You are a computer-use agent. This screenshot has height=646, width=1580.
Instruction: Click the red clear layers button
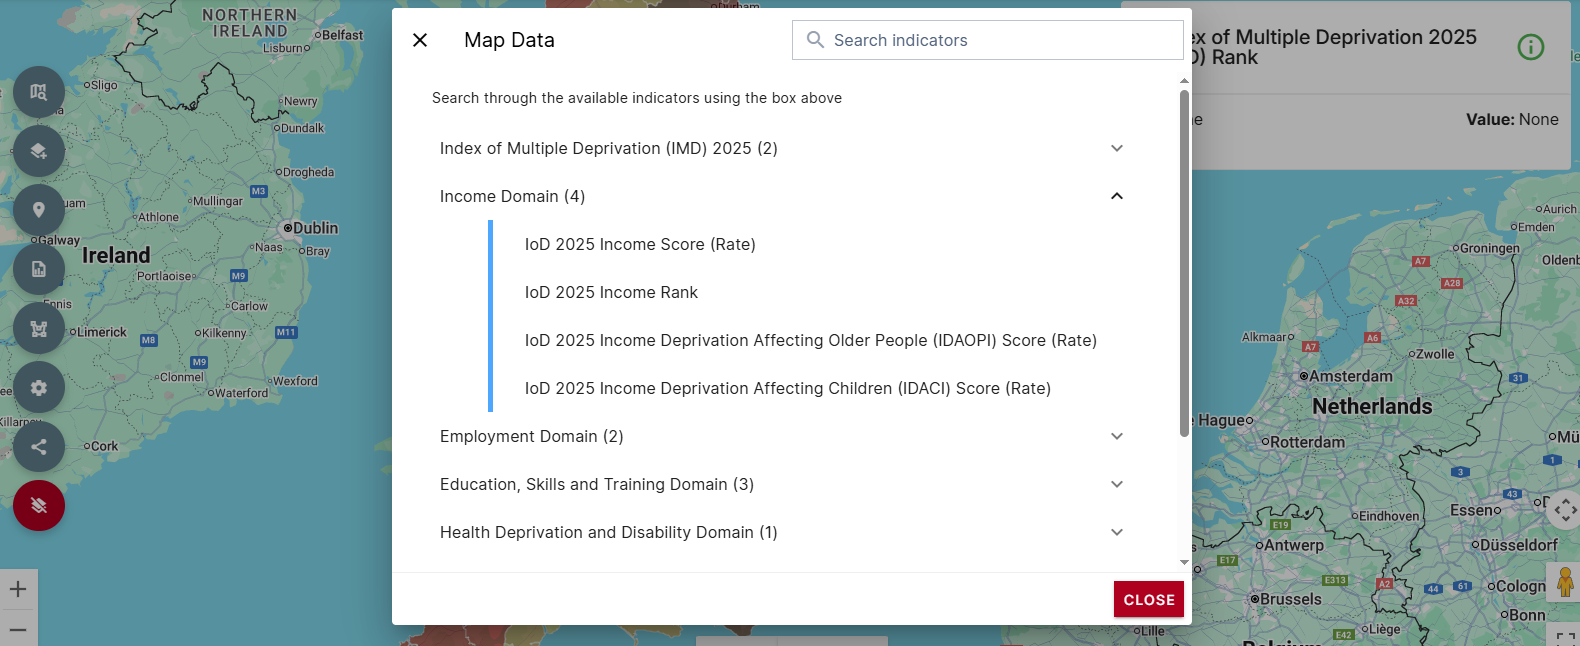[39, 506]
